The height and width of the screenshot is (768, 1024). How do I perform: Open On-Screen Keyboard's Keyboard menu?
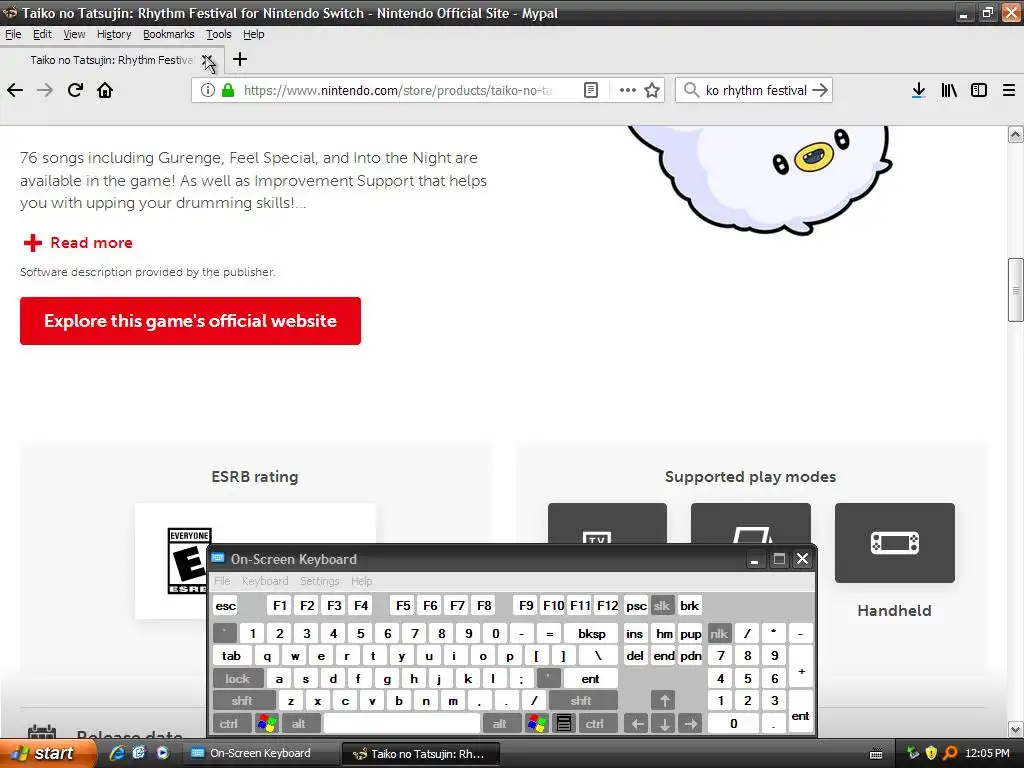pos(264,581)
